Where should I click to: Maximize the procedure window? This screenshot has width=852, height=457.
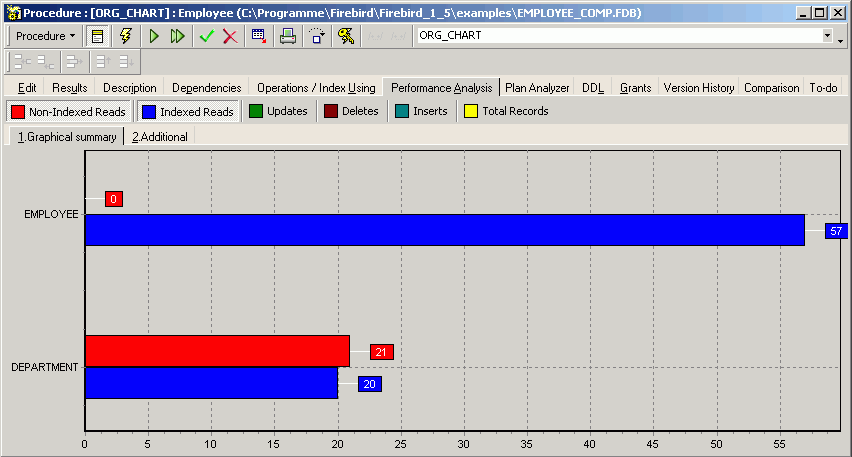[x=820, y=12]
